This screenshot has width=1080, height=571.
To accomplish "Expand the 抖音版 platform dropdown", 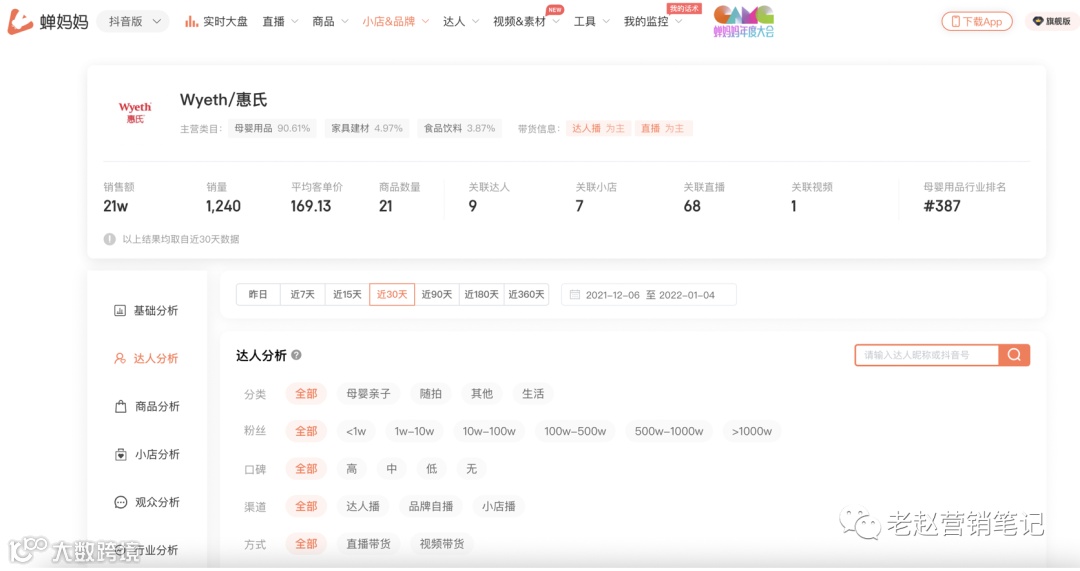I will (x=133, y=21).
